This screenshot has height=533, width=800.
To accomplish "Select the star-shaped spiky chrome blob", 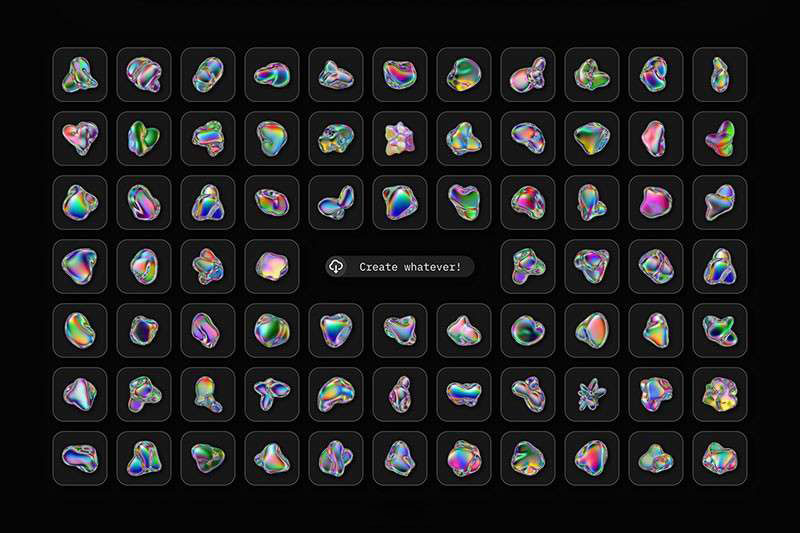I will coord(592,394).
